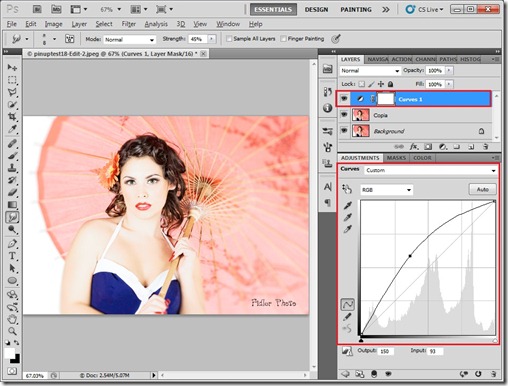Click the Auto button in Curves
508x386 pixels.
[x=483, y=189]
